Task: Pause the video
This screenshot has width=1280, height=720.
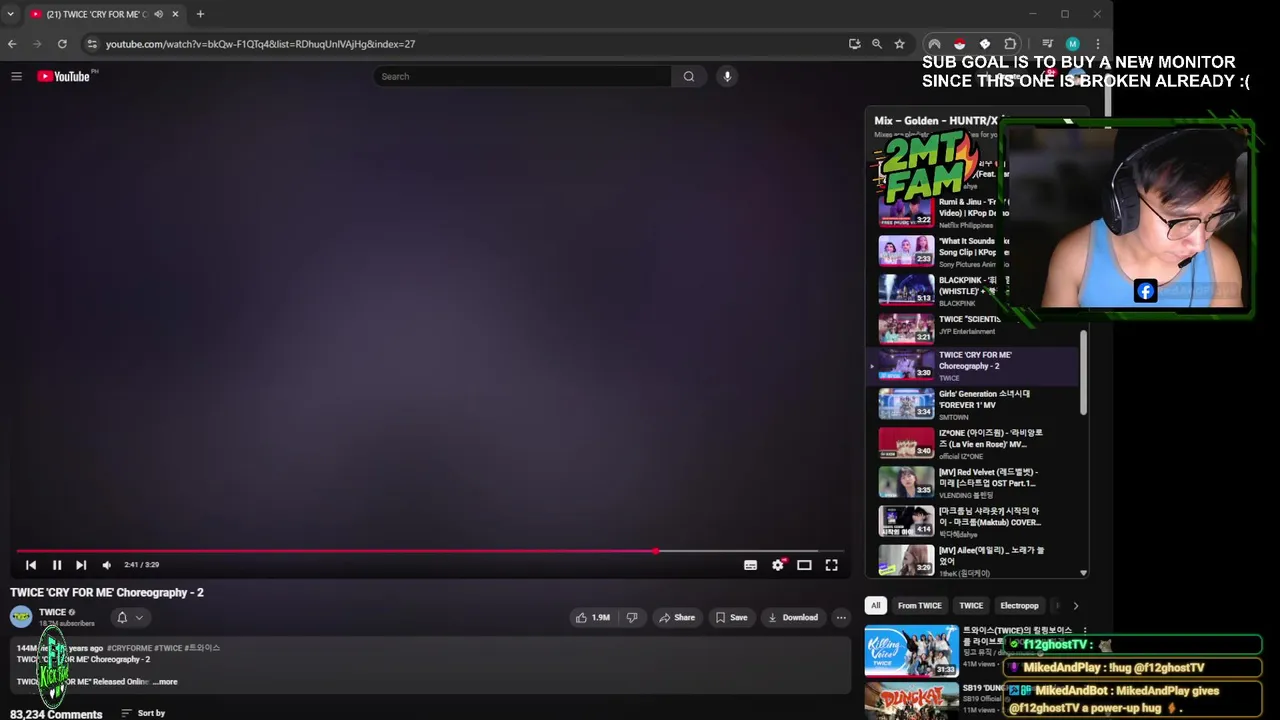Action: [x=57, y=565]
